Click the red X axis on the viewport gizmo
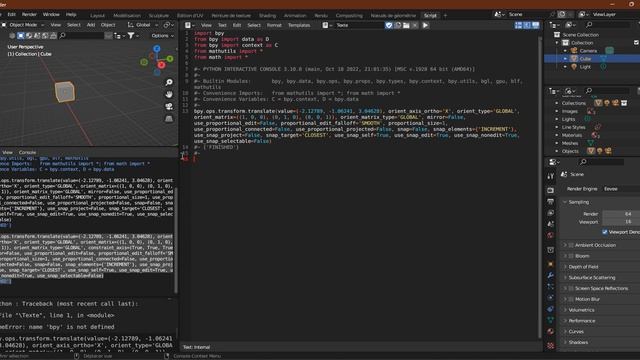640x360 pixels. coord(162,65)
